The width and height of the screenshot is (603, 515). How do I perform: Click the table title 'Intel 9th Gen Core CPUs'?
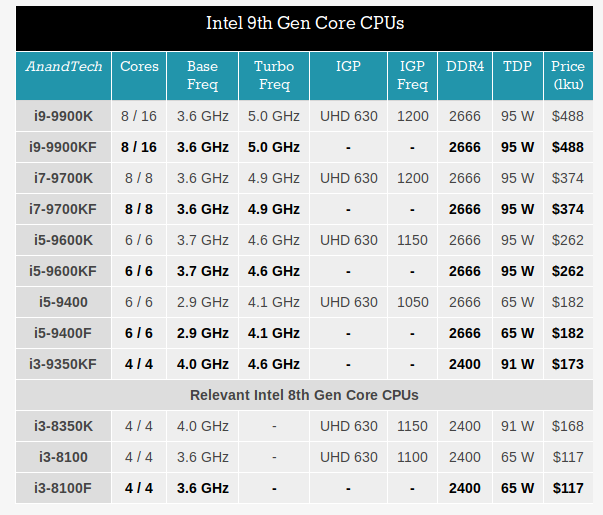tap(305, 23)
